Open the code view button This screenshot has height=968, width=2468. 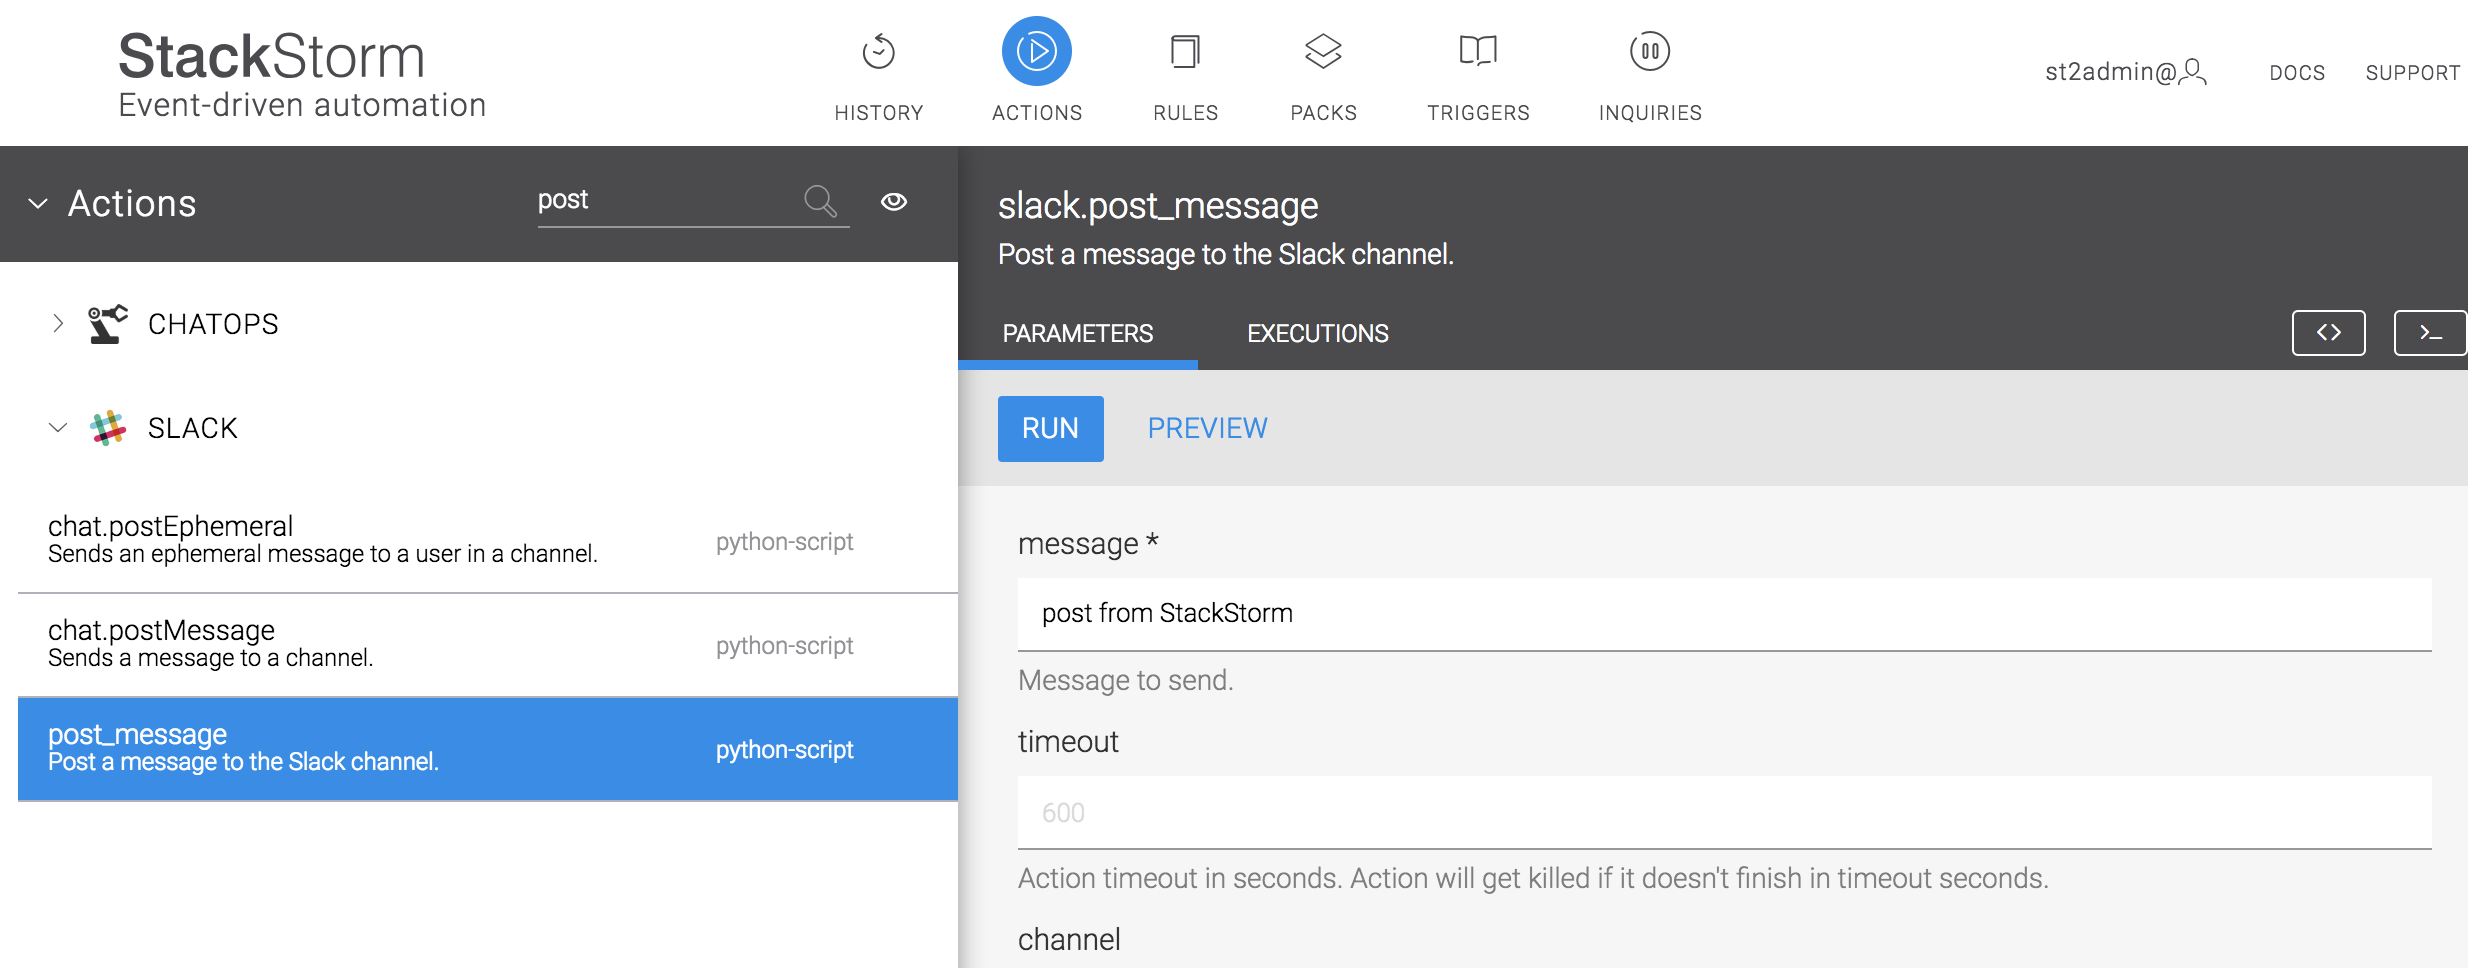tap(2329, 333)
